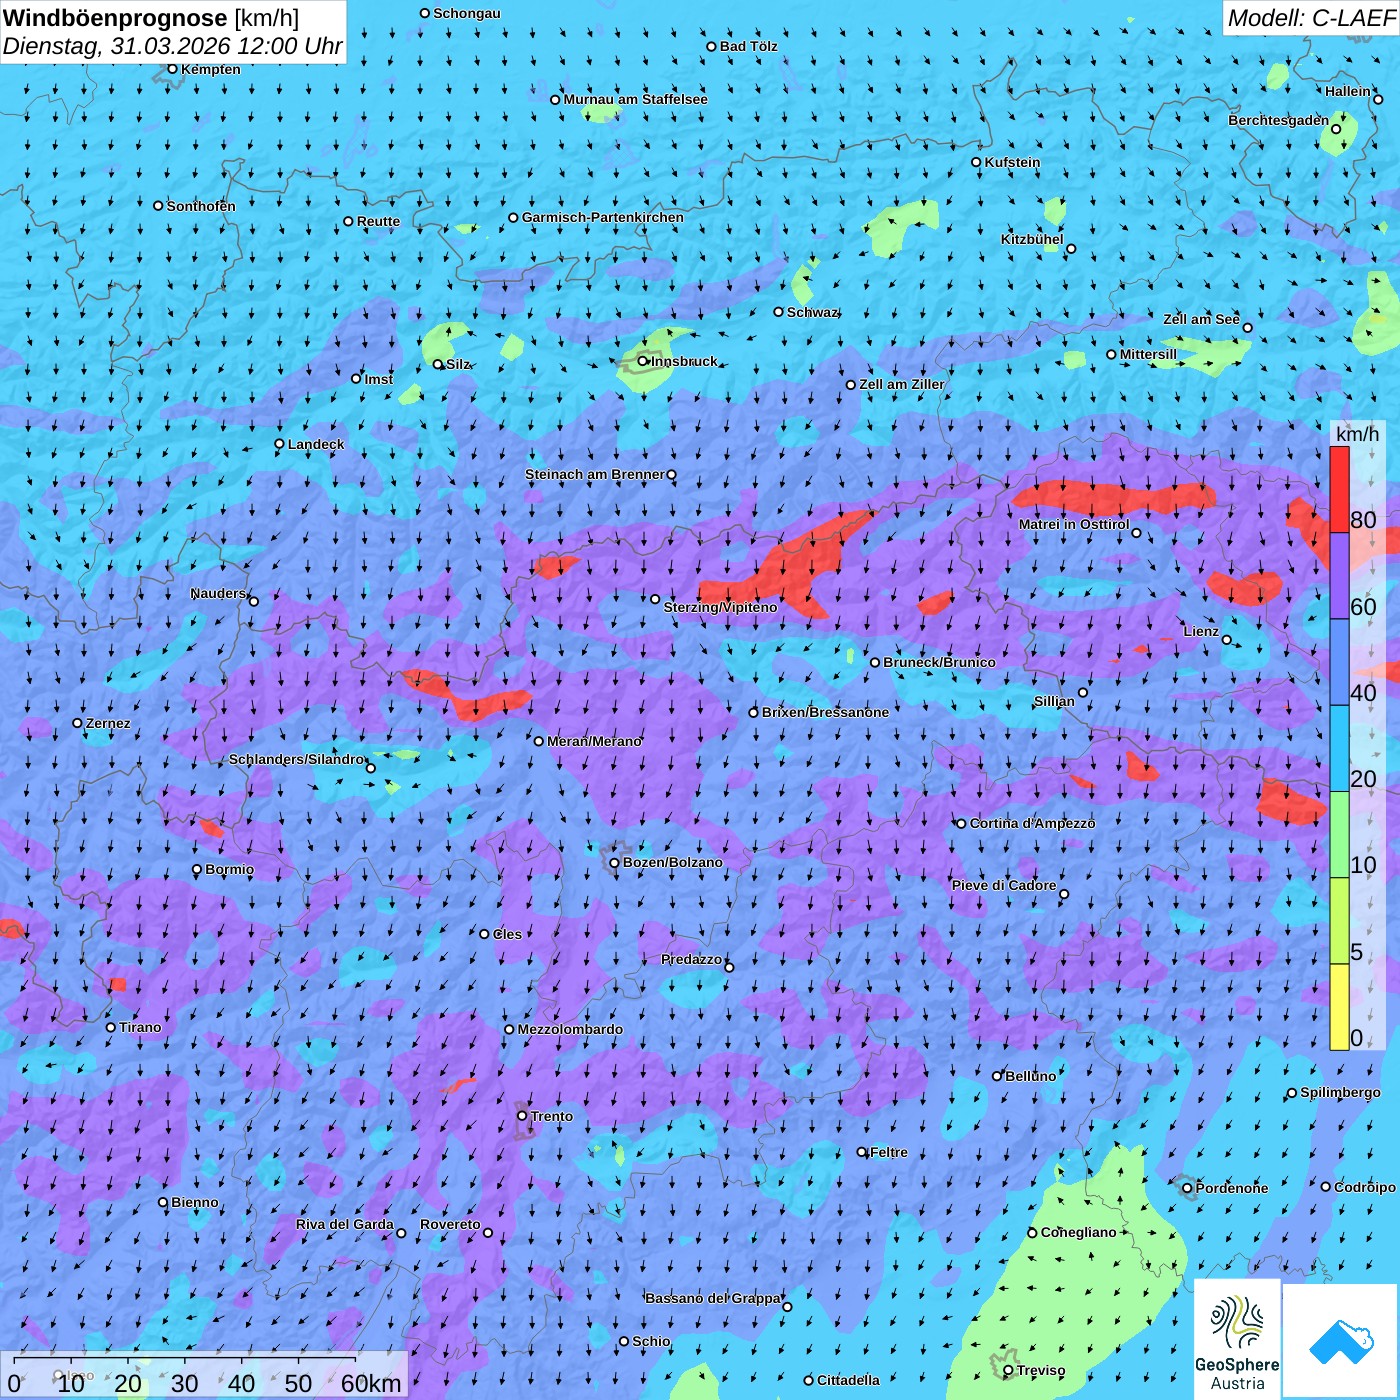Viewport: 1400px width, 1400px height.
Task: Click the Matrei in Osttirol label
Action: pos(1074,524)
